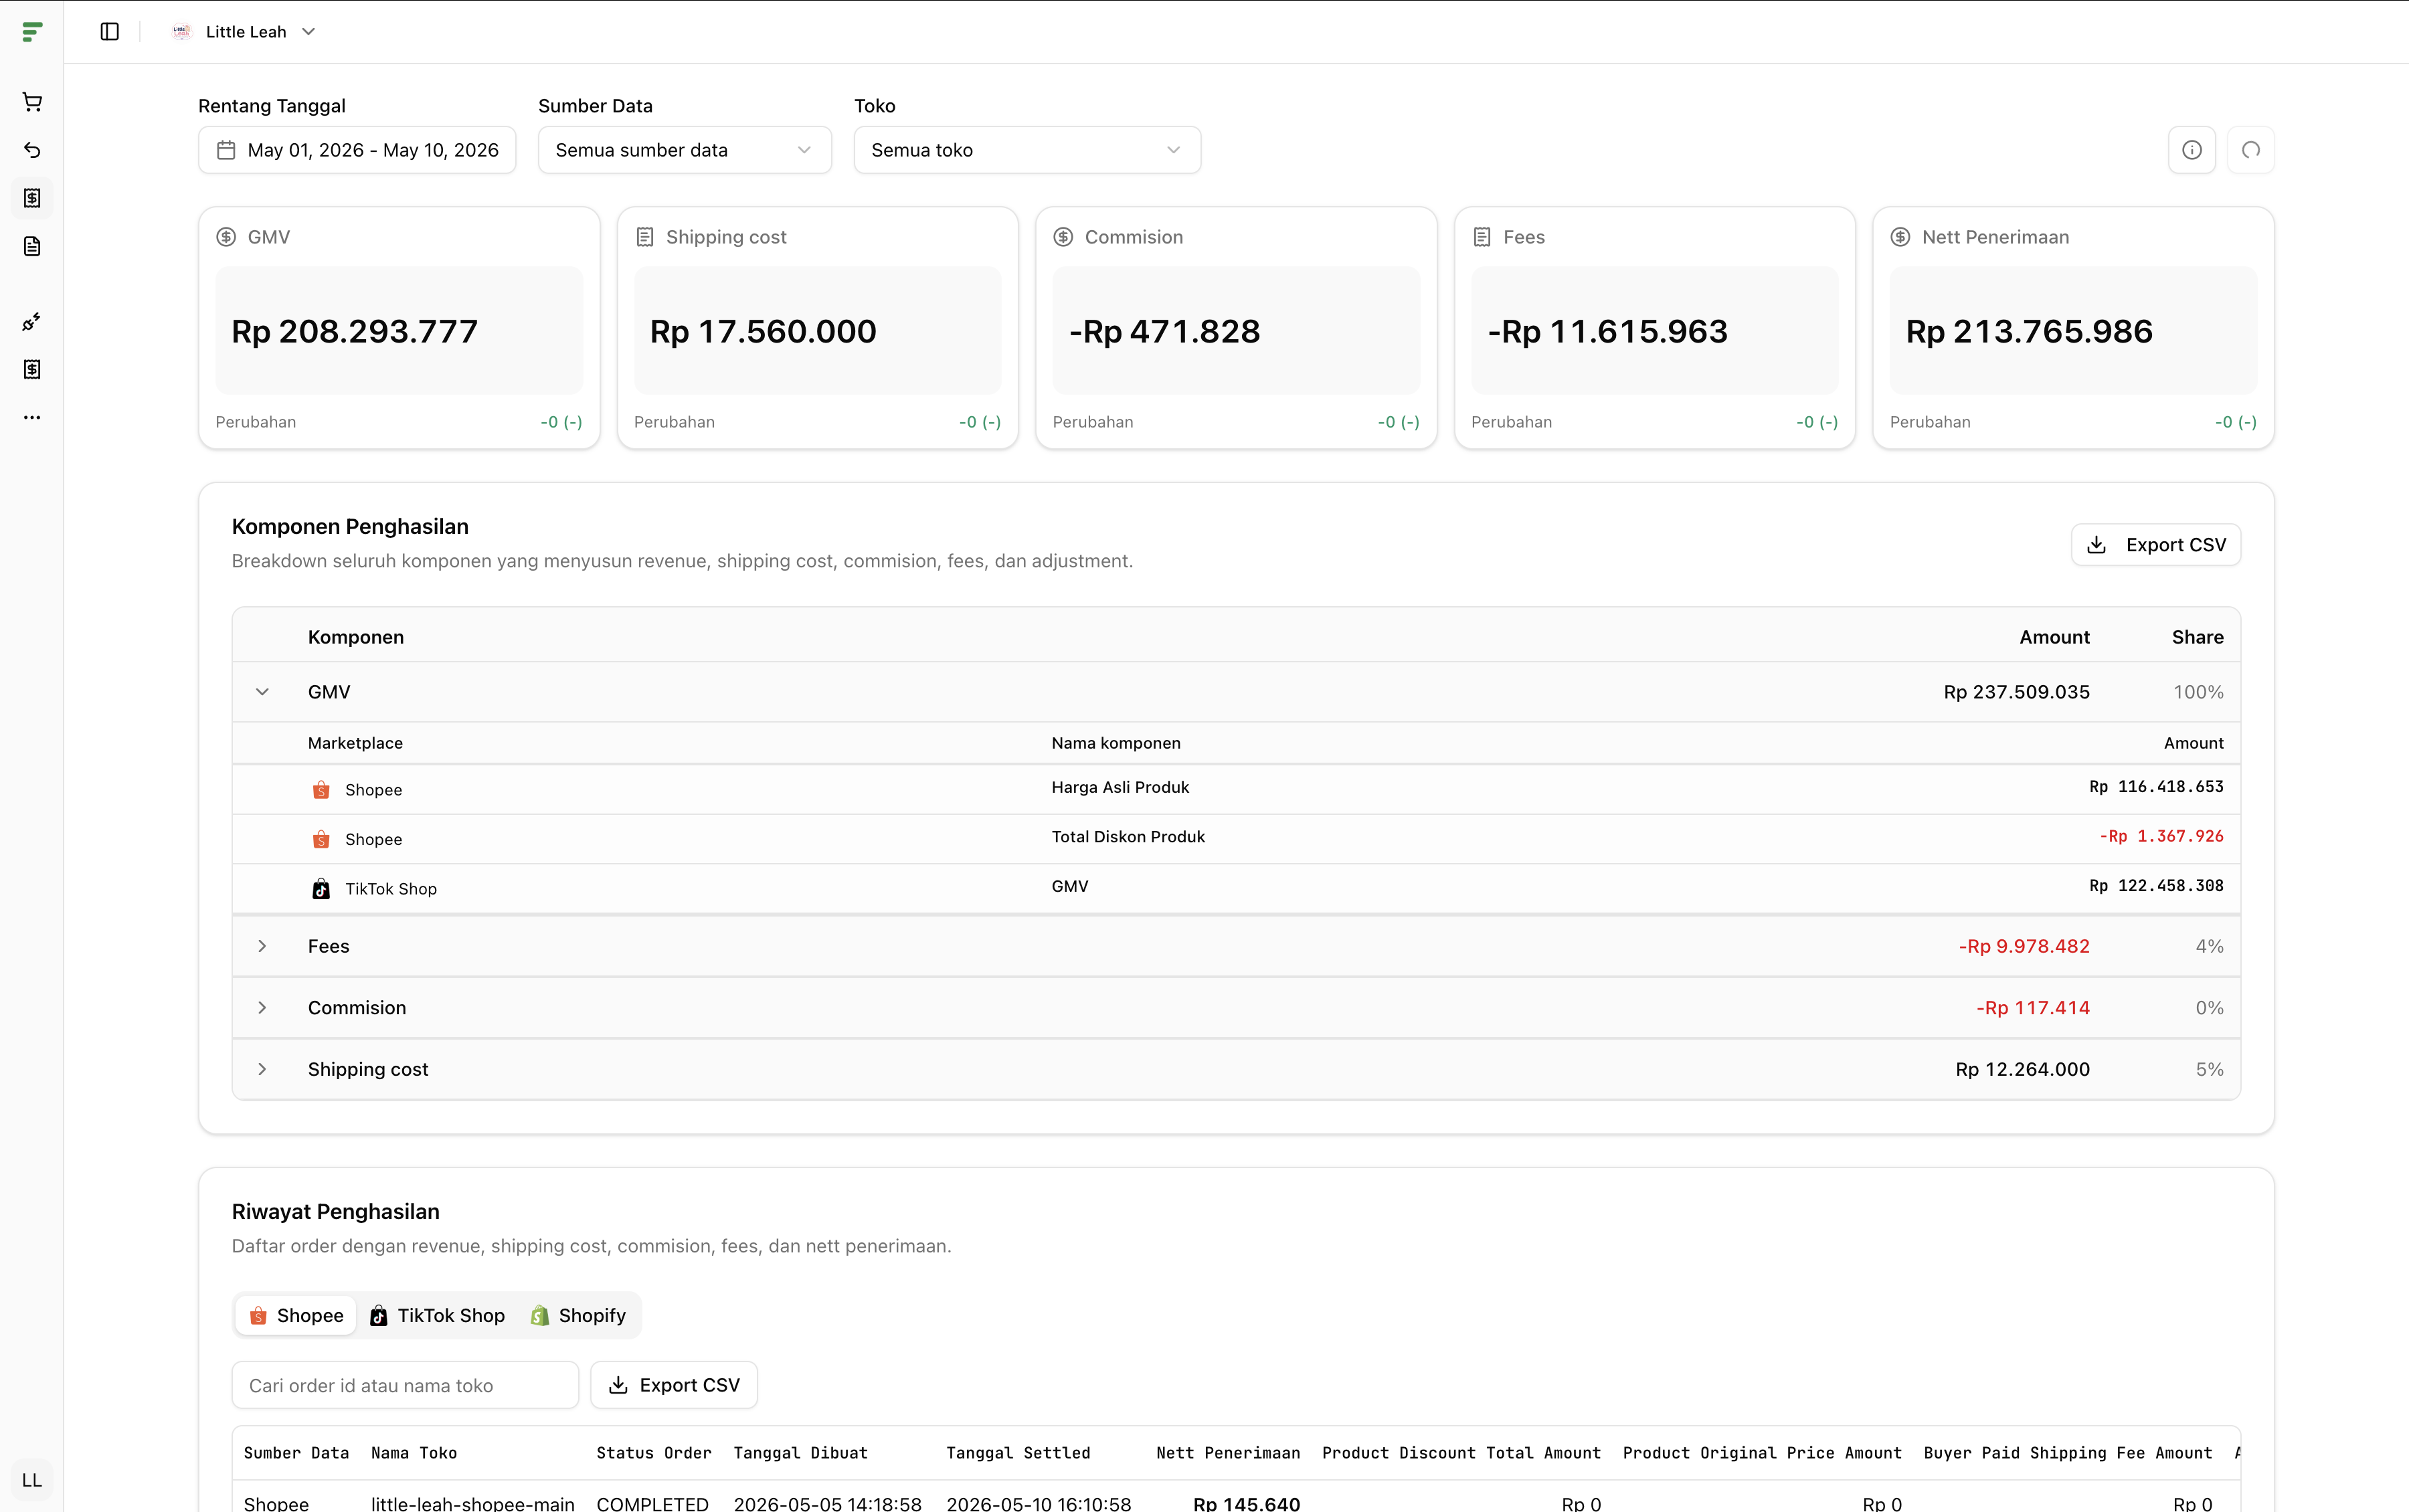Open the highlighted revenue receipt sidebar icon

click(x=32, y=198)
